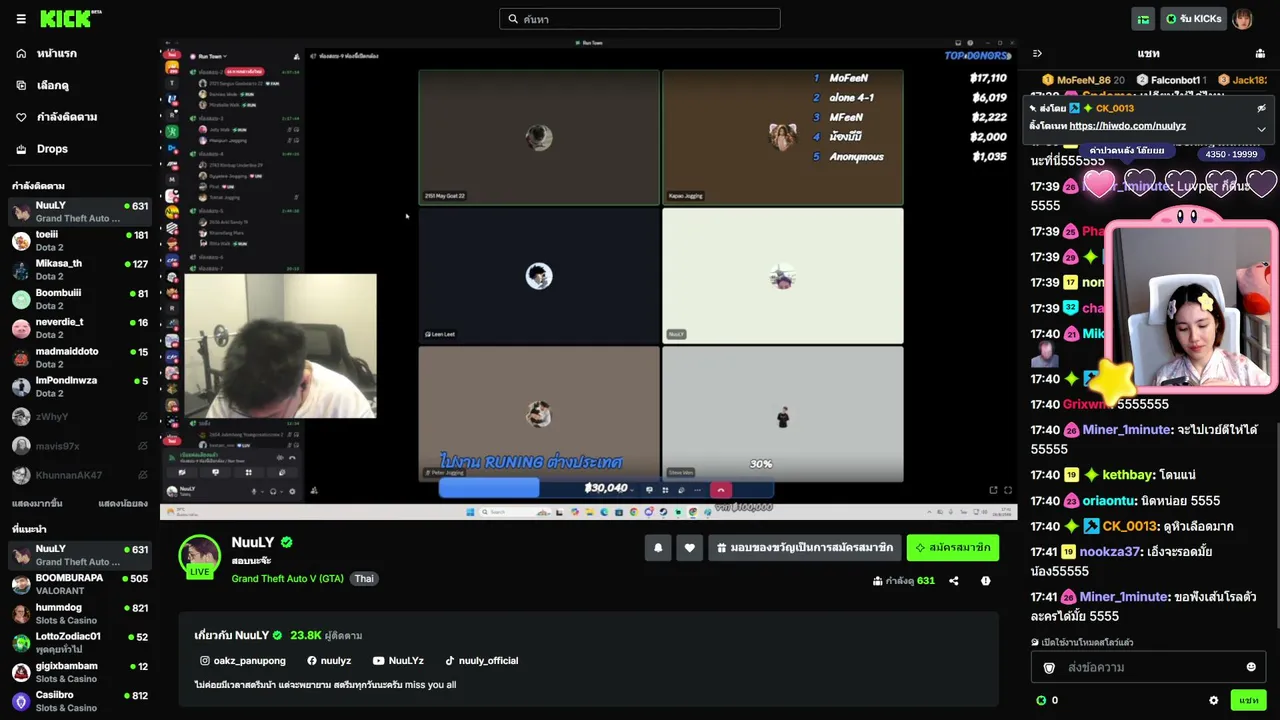Screen dimensions: 1280x720
Task: Open the chat viewers list icon
Action: pos(1260,53)
